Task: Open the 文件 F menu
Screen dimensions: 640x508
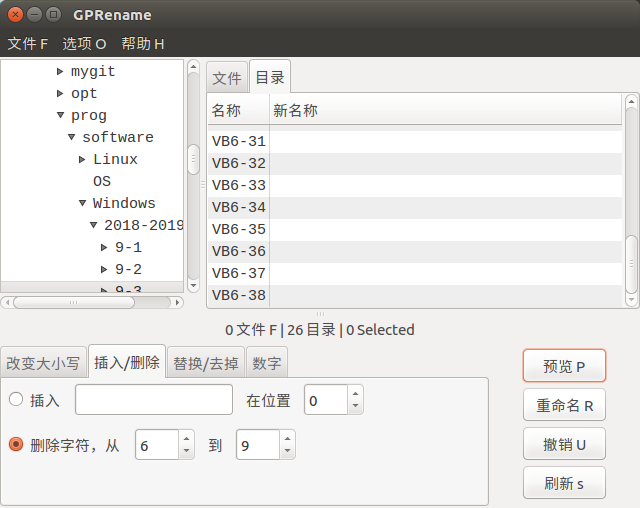Action: coord(28,44)
